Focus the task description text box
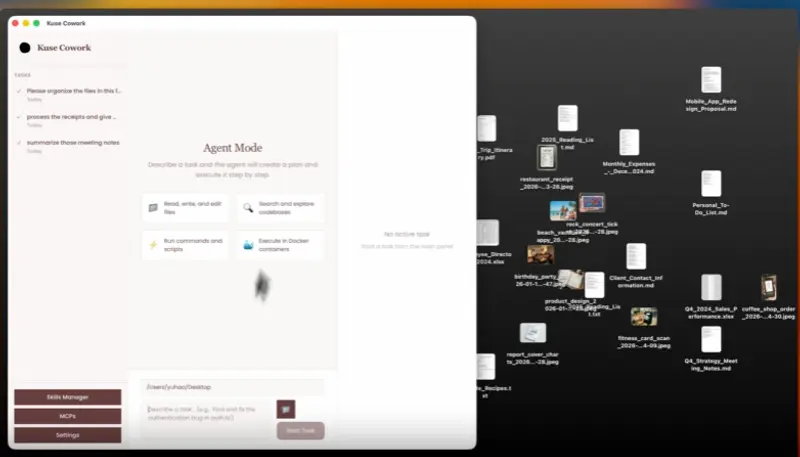 click(x=207, y=413)
